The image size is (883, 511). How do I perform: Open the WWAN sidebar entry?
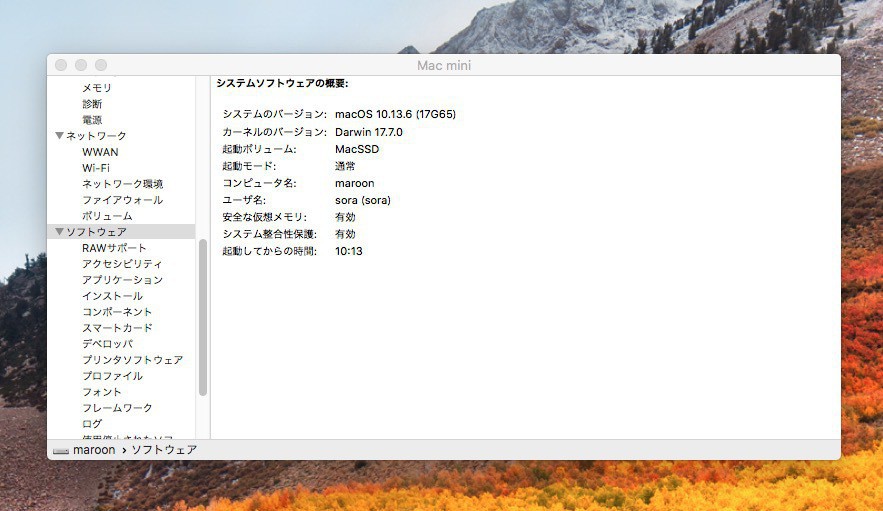tap(100, 152)
